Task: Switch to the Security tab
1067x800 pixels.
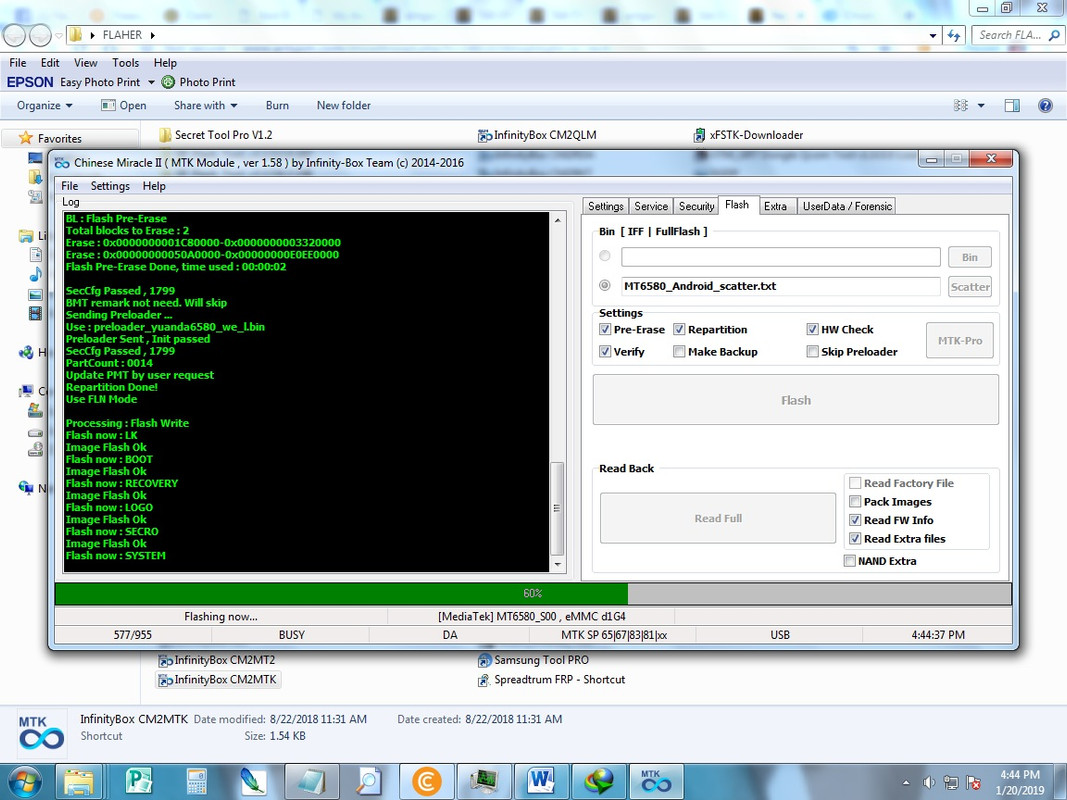Action: 696,206
